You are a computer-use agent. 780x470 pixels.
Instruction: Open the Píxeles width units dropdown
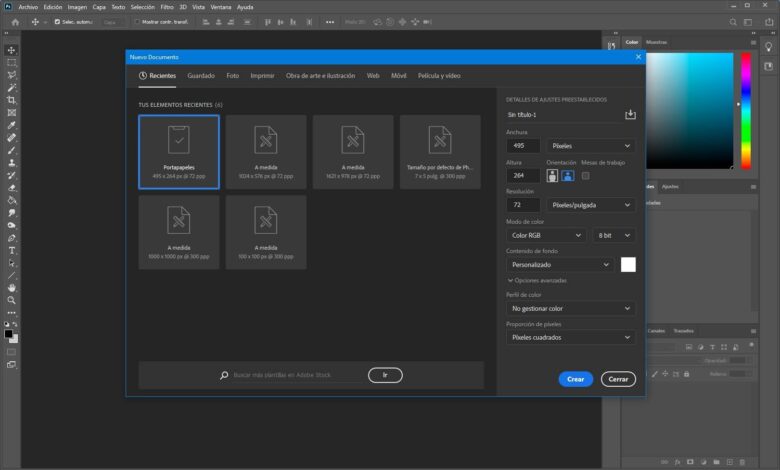point(591,146)
